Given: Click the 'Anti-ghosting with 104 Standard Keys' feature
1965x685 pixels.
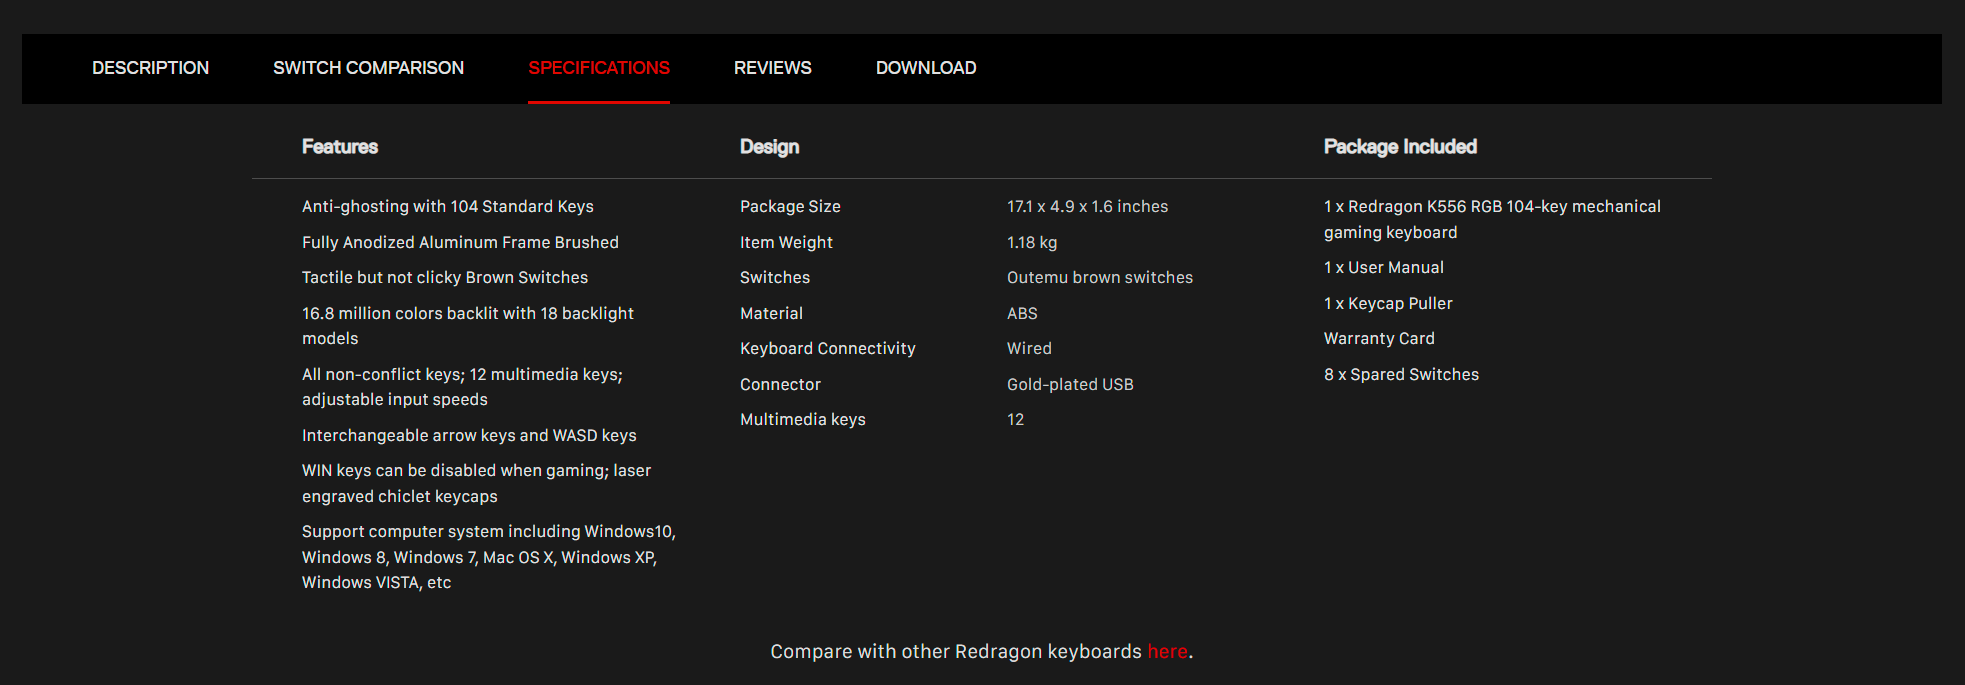Looking at the screenshot, I should 447,207.
